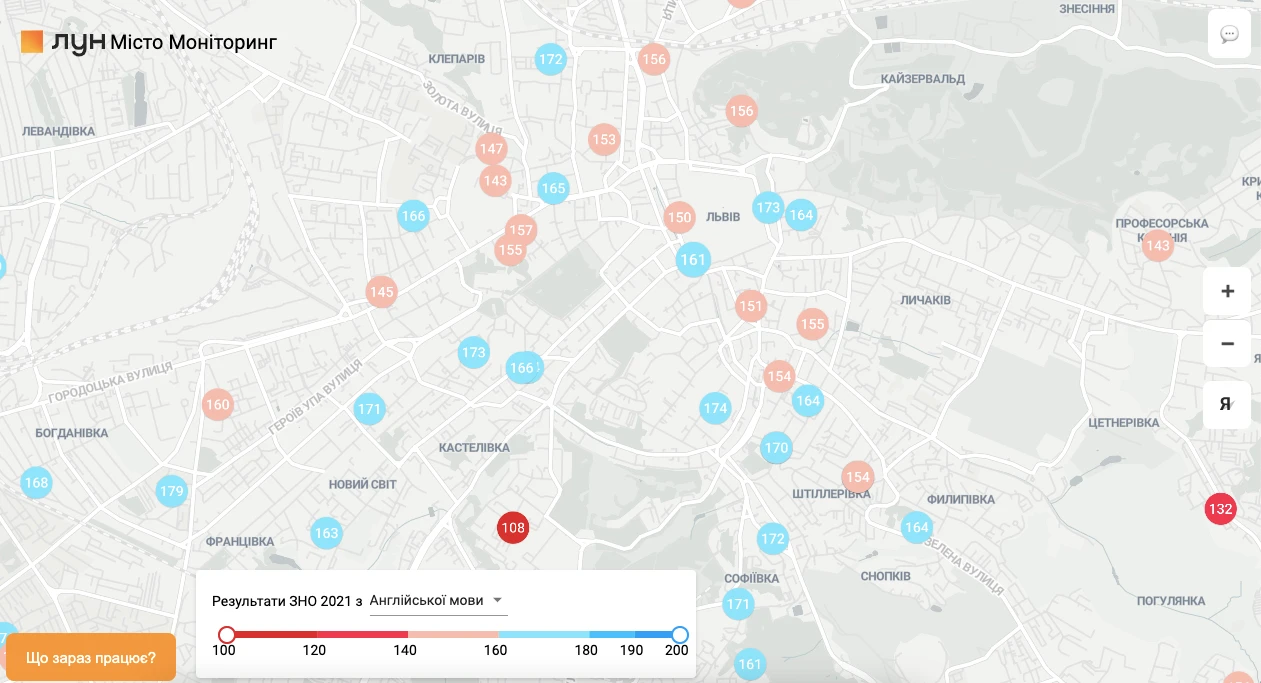Click the light blue 160-180 range segment
The height and width of the screenshot is (683, 1261).
click(543, 634)
